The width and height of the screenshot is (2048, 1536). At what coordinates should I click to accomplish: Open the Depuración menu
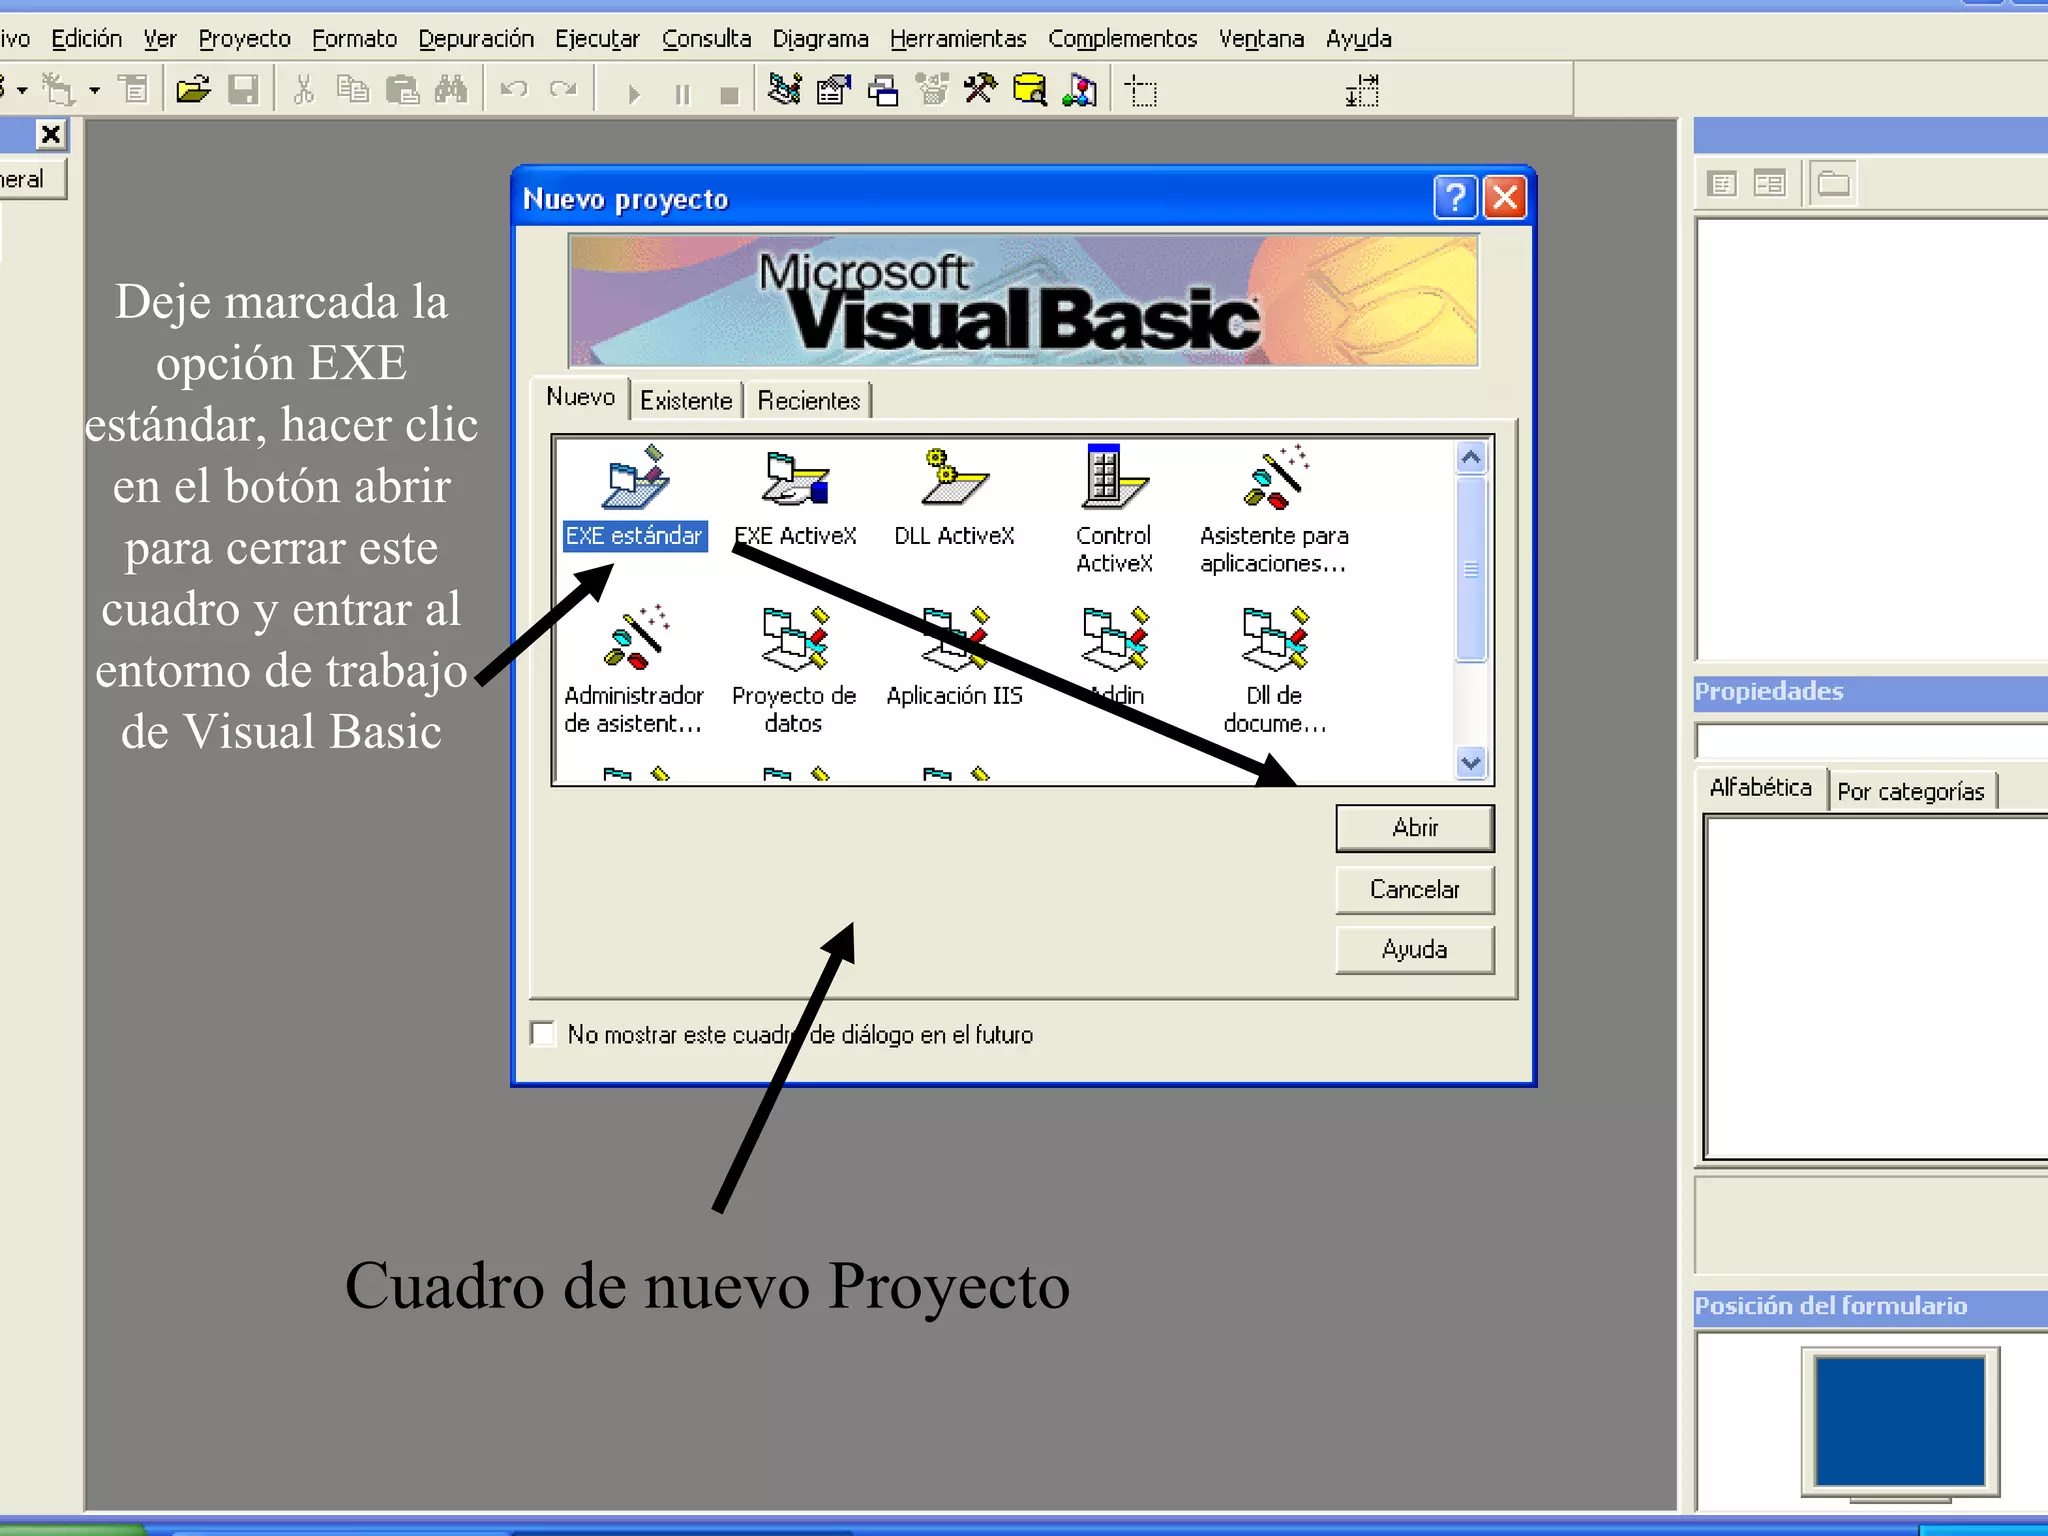click(x=476, y=39)
